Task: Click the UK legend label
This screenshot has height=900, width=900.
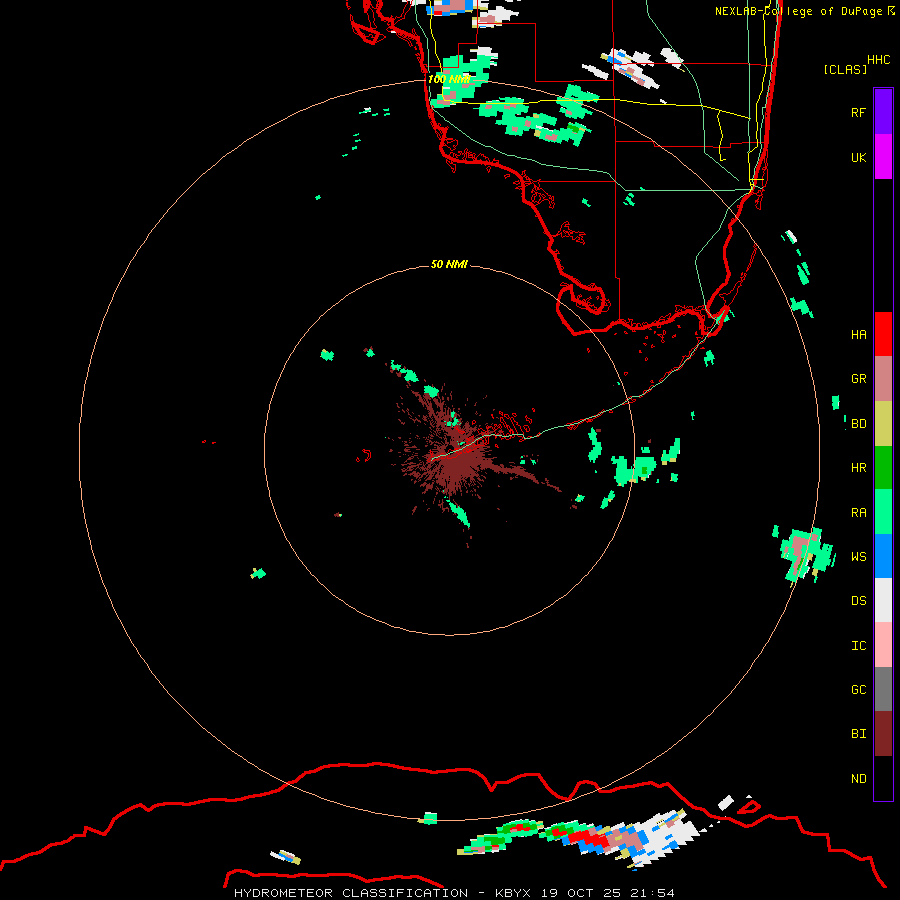Action: pyautogui.click(x=858, y=157)
